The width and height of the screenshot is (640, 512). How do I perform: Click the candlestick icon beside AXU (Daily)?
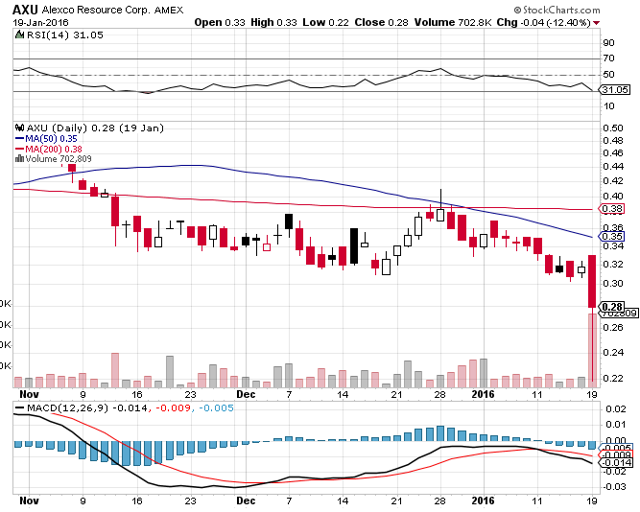point(19,128)
